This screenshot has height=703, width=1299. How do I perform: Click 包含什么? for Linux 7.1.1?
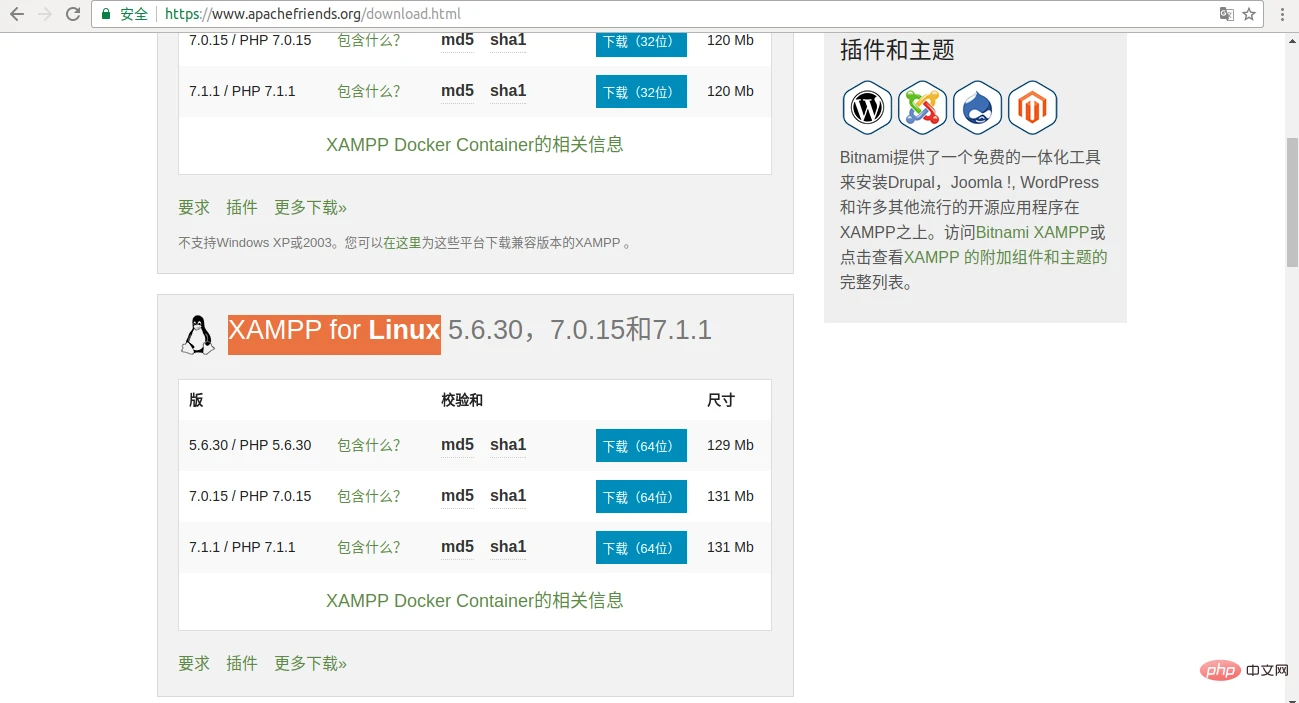(x=369, y=548)
